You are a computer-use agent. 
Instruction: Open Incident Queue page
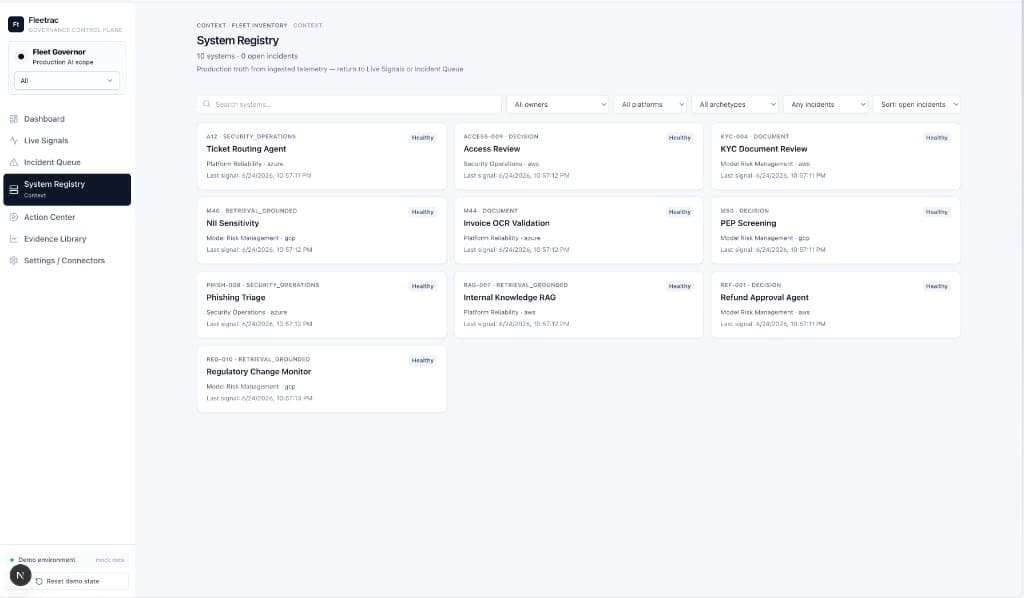(x=67, y=162)
